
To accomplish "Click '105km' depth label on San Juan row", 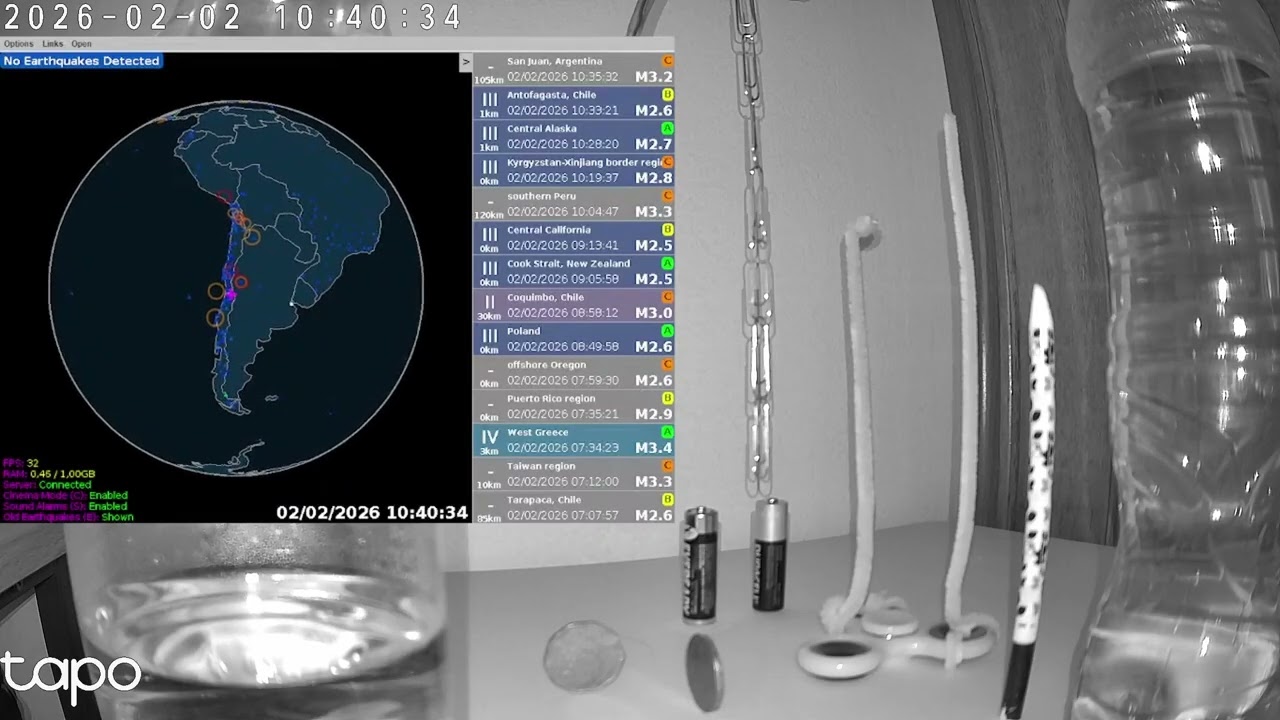I will coord(489,80).
